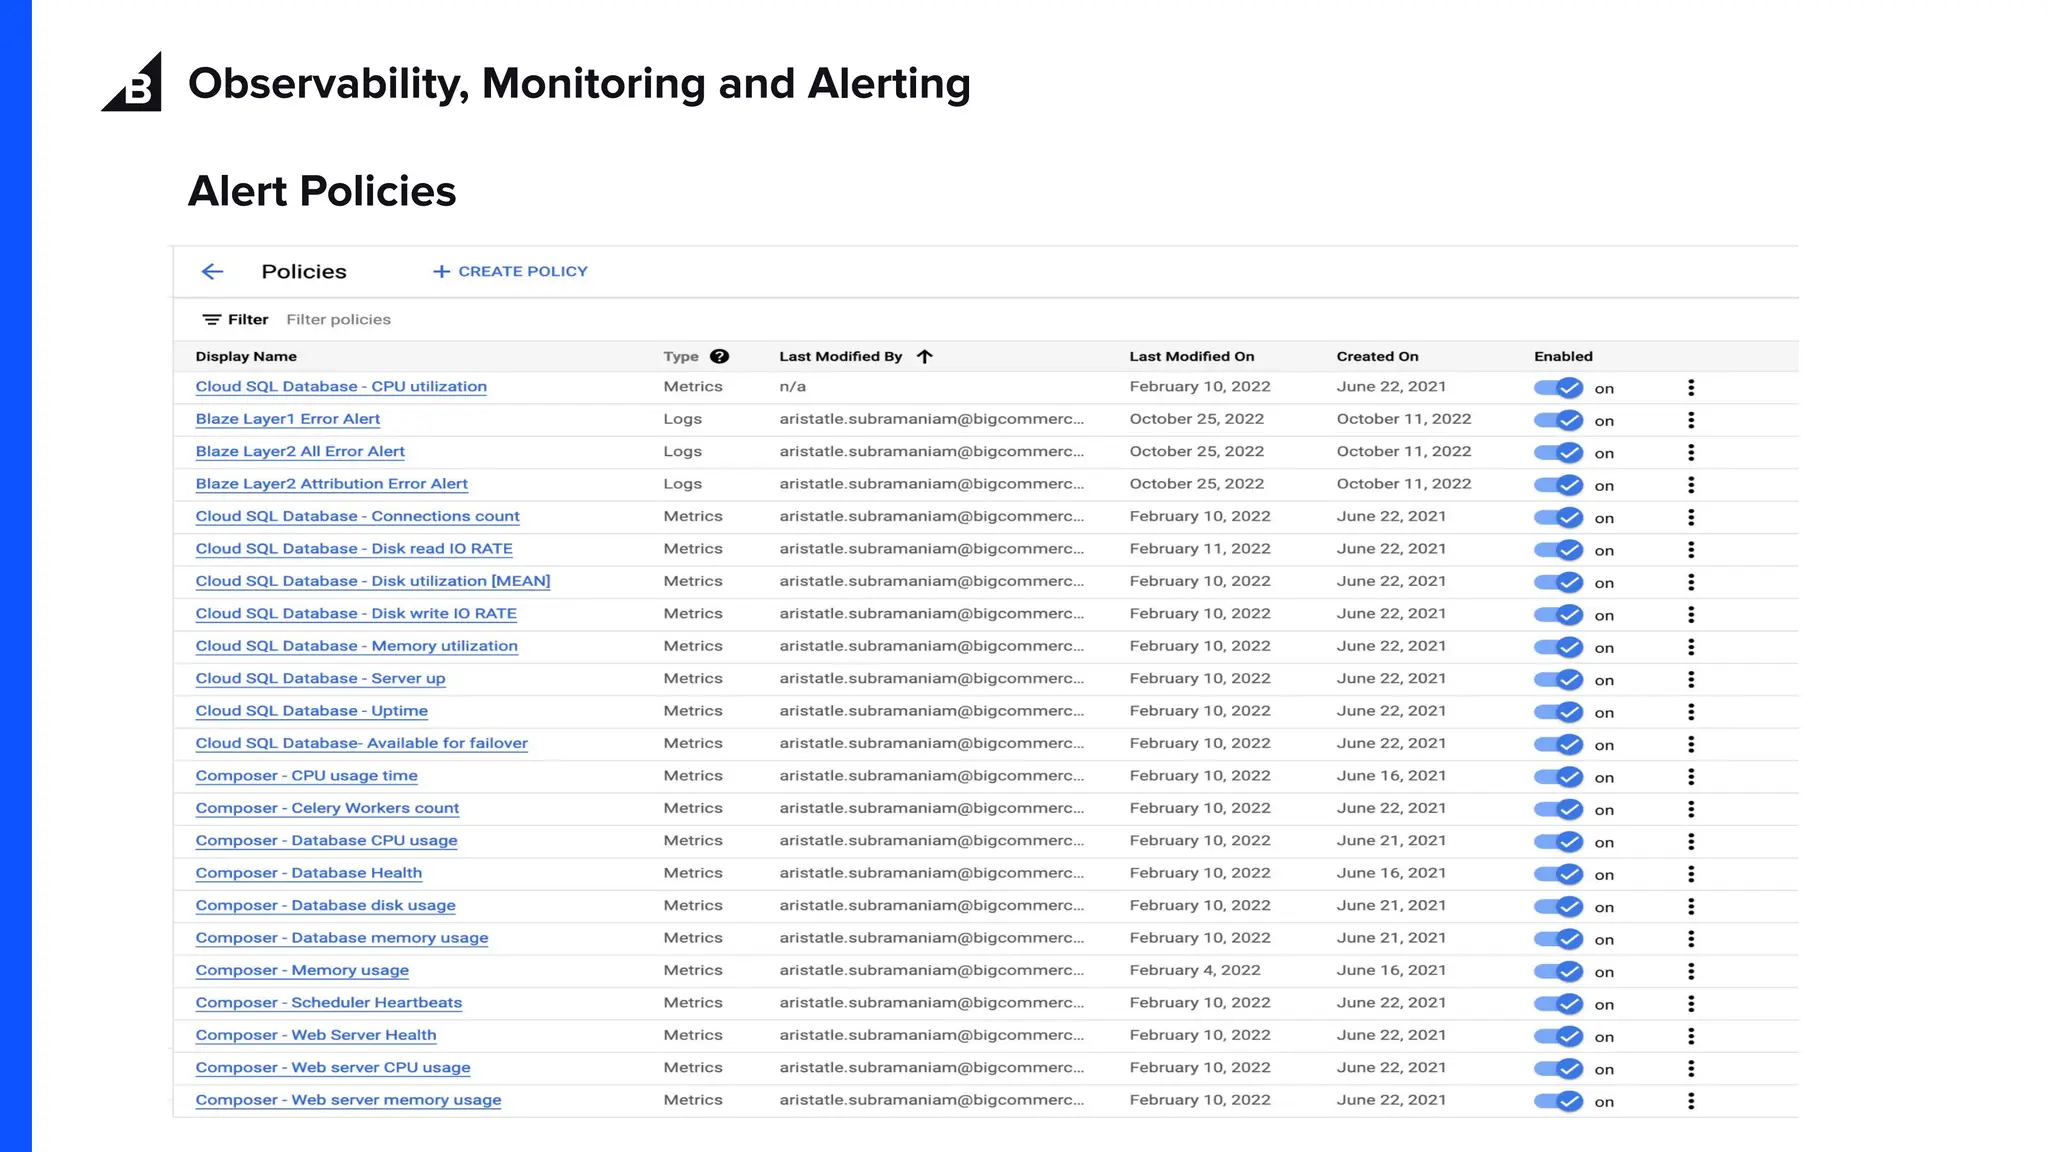Open Blaze Layer2 Attribution Error Alert link
Screen dimensions: 2048x1152
[x=331, y=484]
